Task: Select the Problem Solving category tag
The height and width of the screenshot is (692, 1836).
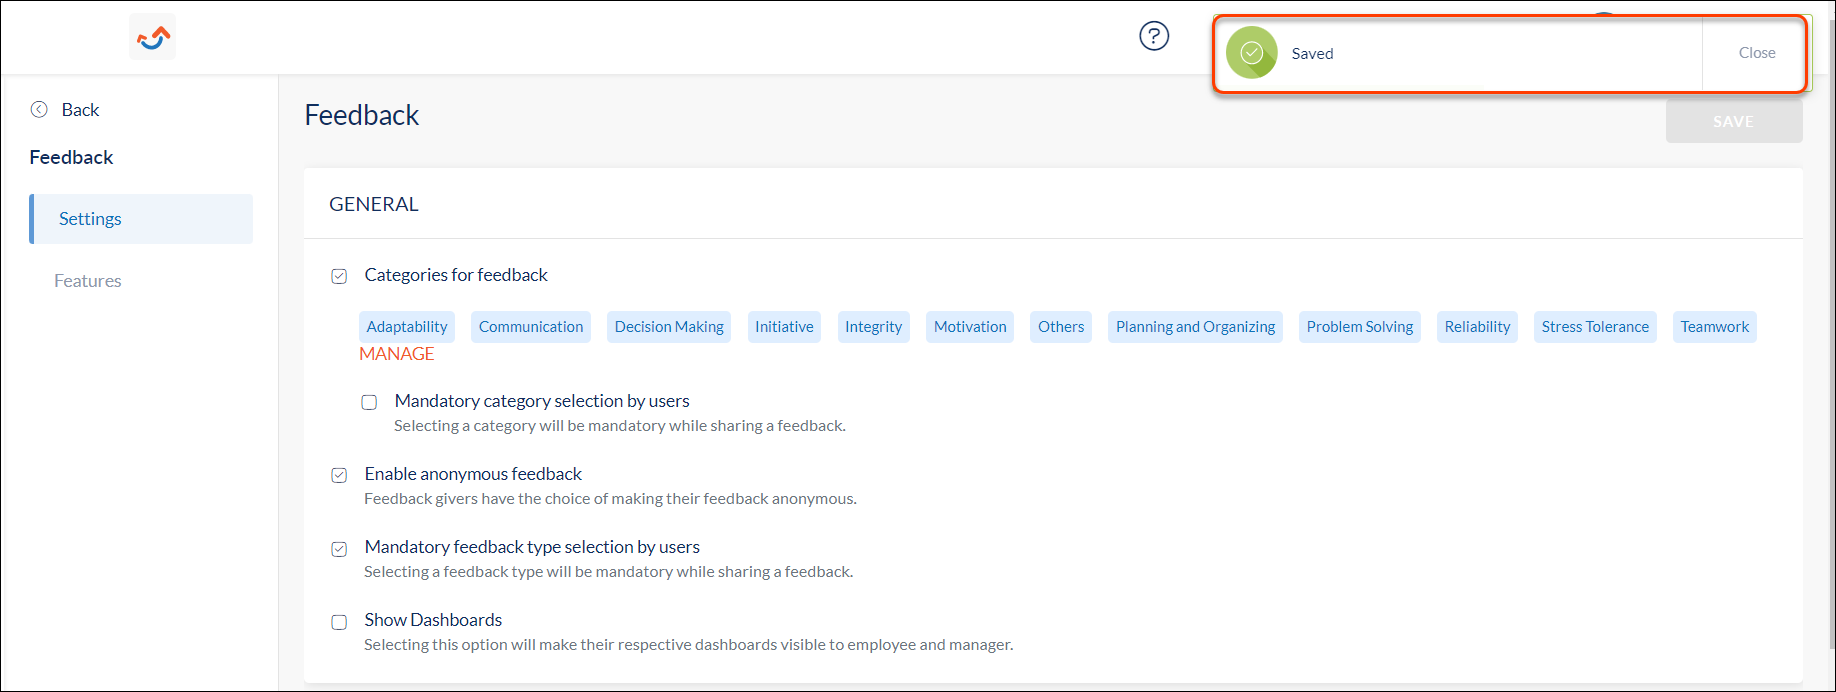Action: click(x=1360, y=327)
